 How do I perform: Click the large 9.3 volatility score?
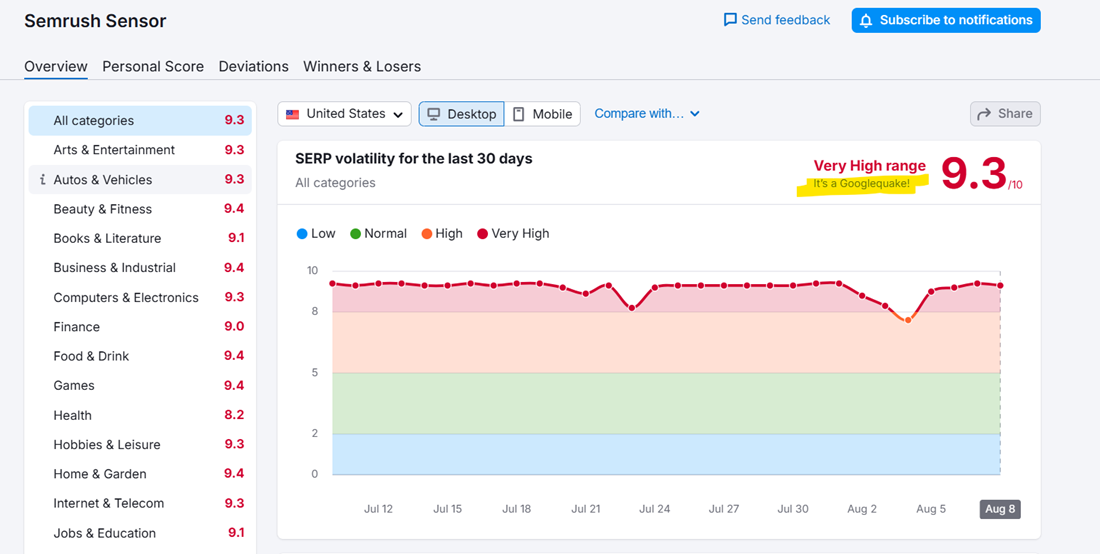pos(974,173)
